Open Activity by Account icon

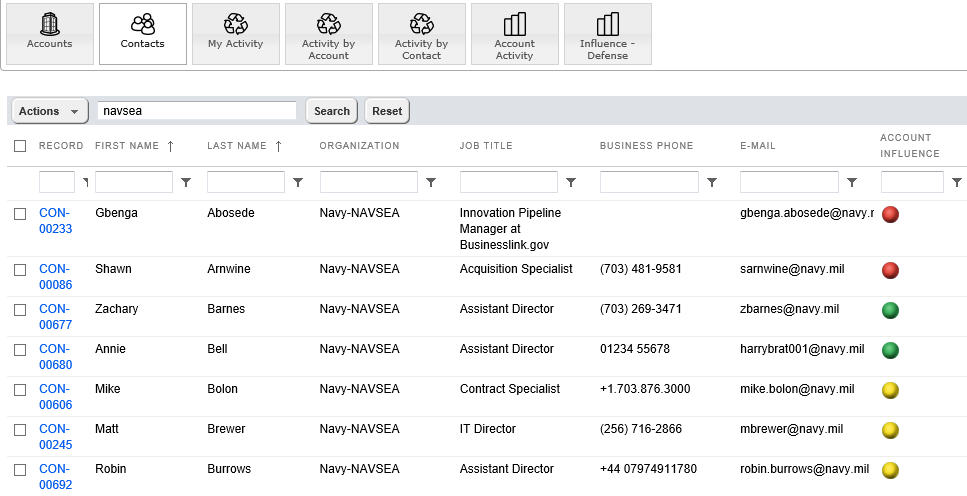tap(328, 25)
